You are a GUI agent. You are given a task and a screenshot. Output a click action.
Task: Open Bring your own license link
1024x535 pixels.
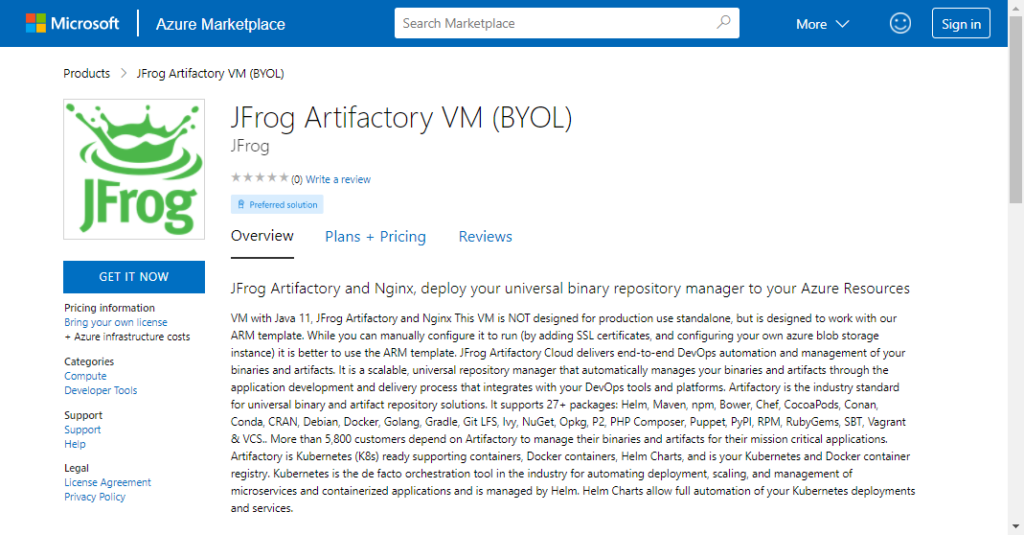coord(116,323)
